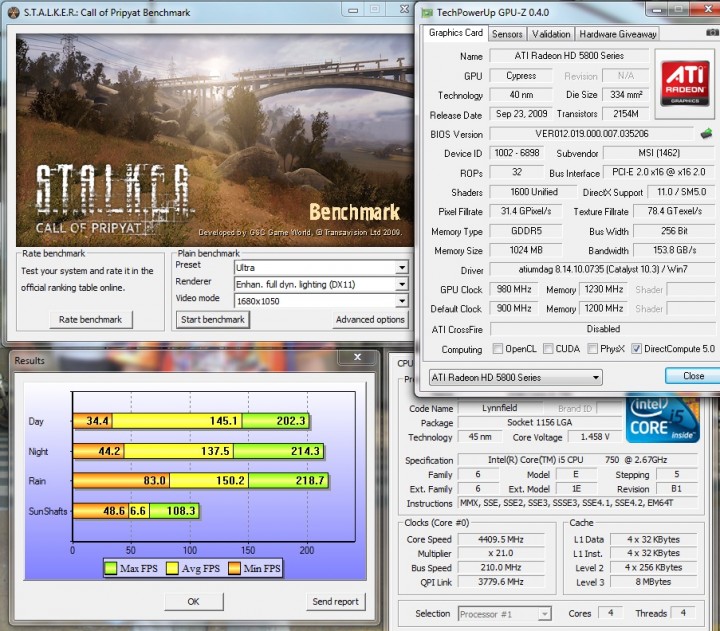Switch to the Hardware Giveaway tab
The height and width of the screenshot is (631, 720).
click(x=618, y=34)
